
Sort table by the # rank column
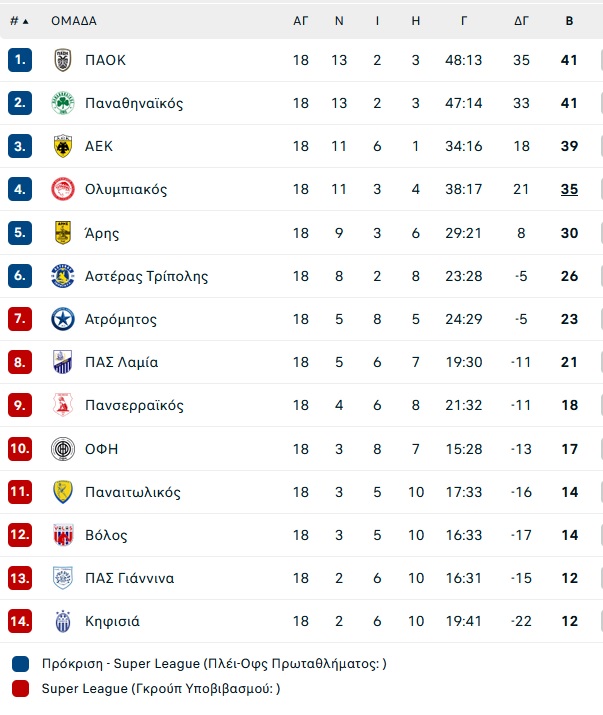[x=19, y=21]
